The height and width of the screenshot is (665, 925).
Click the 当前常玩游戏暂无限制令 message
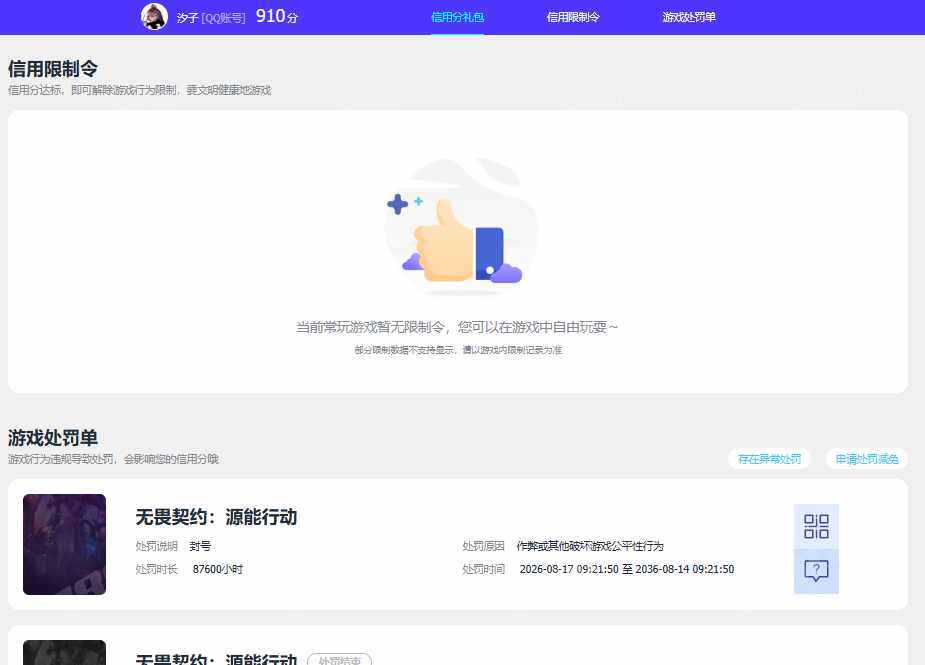[x=457, y=326]
